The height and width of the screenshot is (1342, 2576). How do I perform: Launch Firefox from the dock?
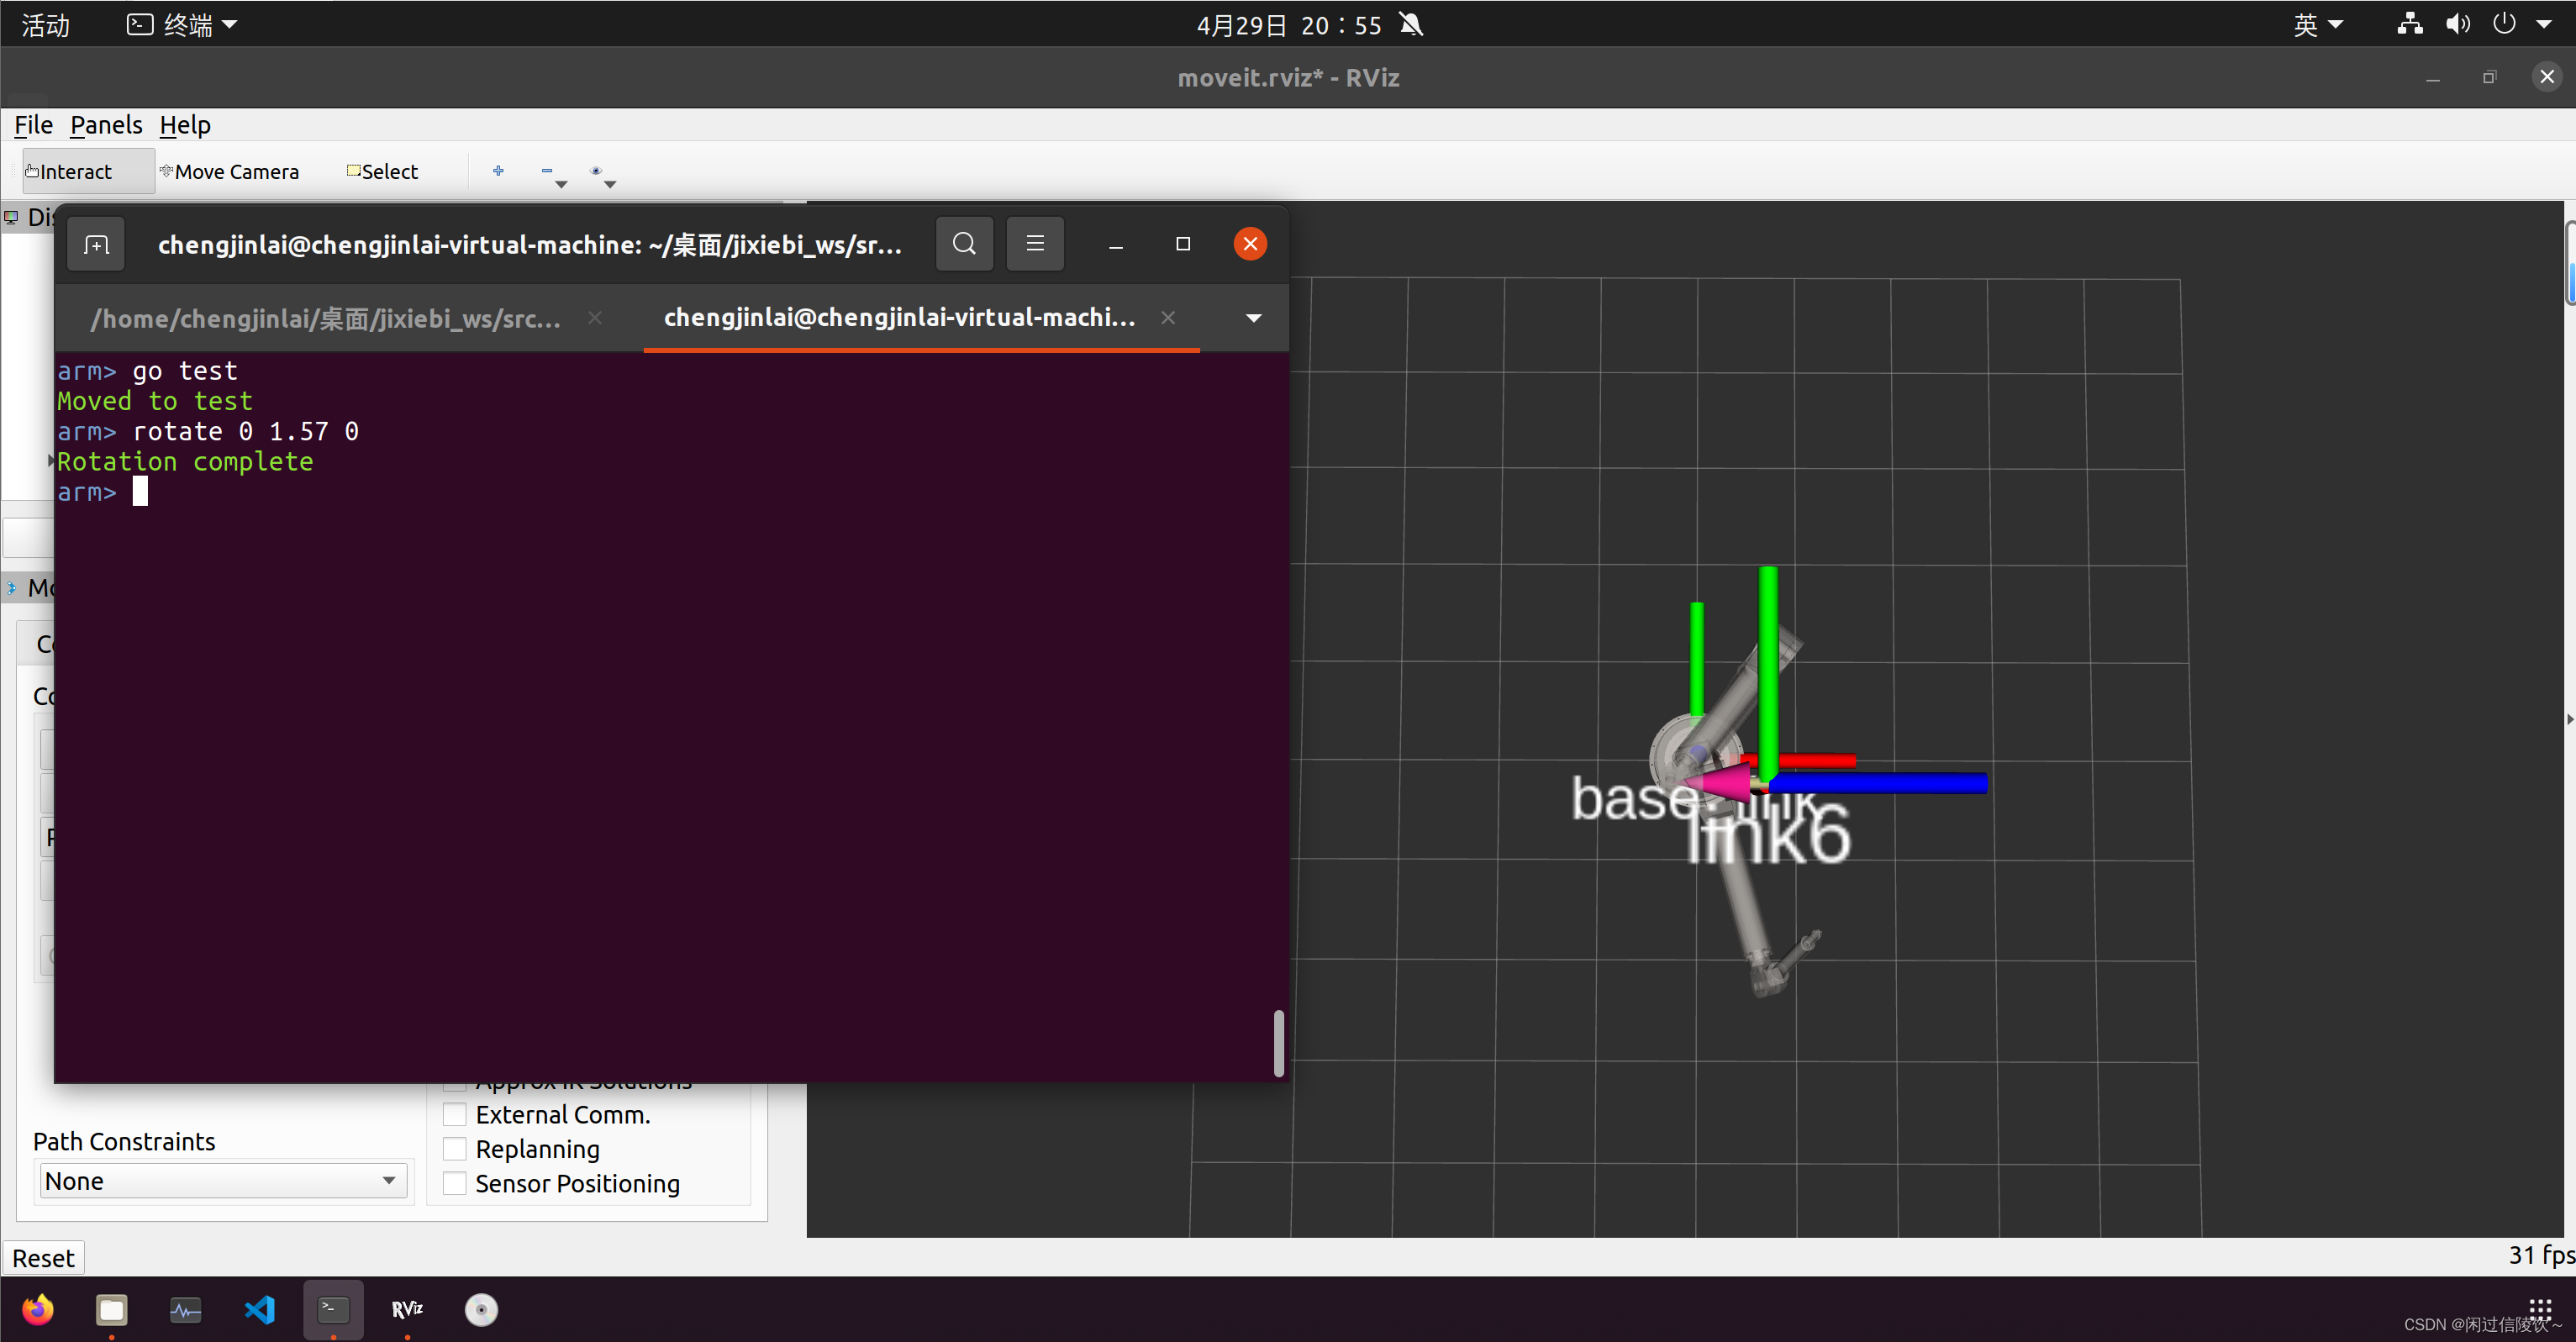click(x=38, y=1309)
